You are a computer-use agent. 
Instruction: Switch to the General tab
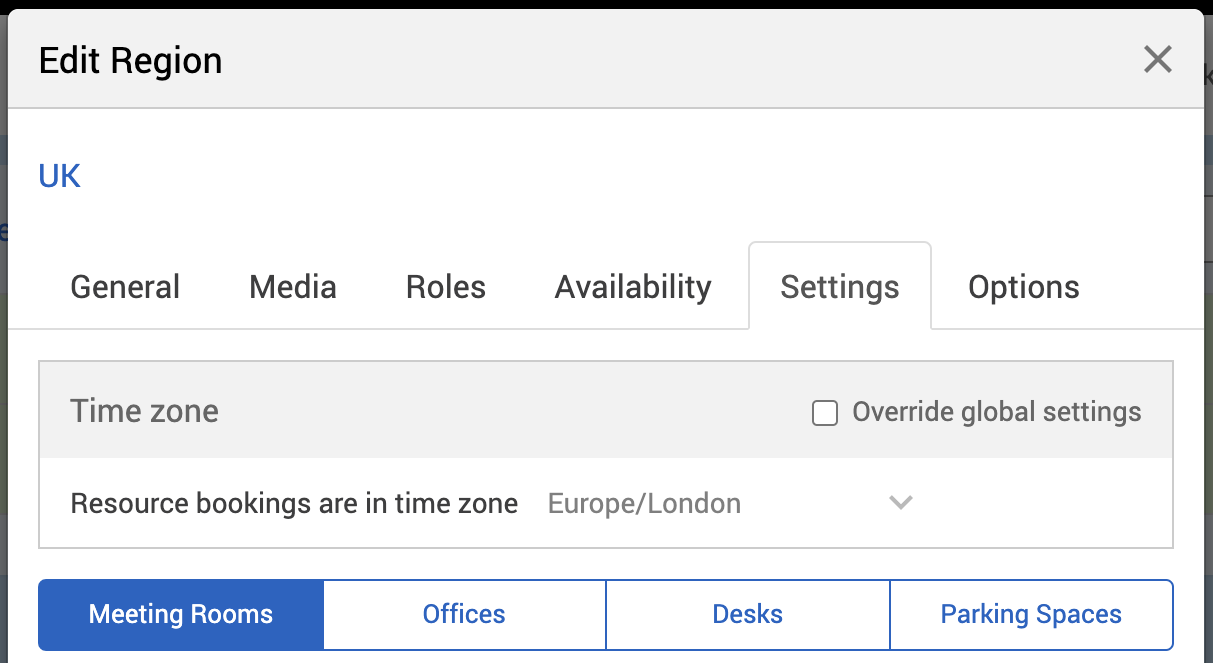[125, 287]
